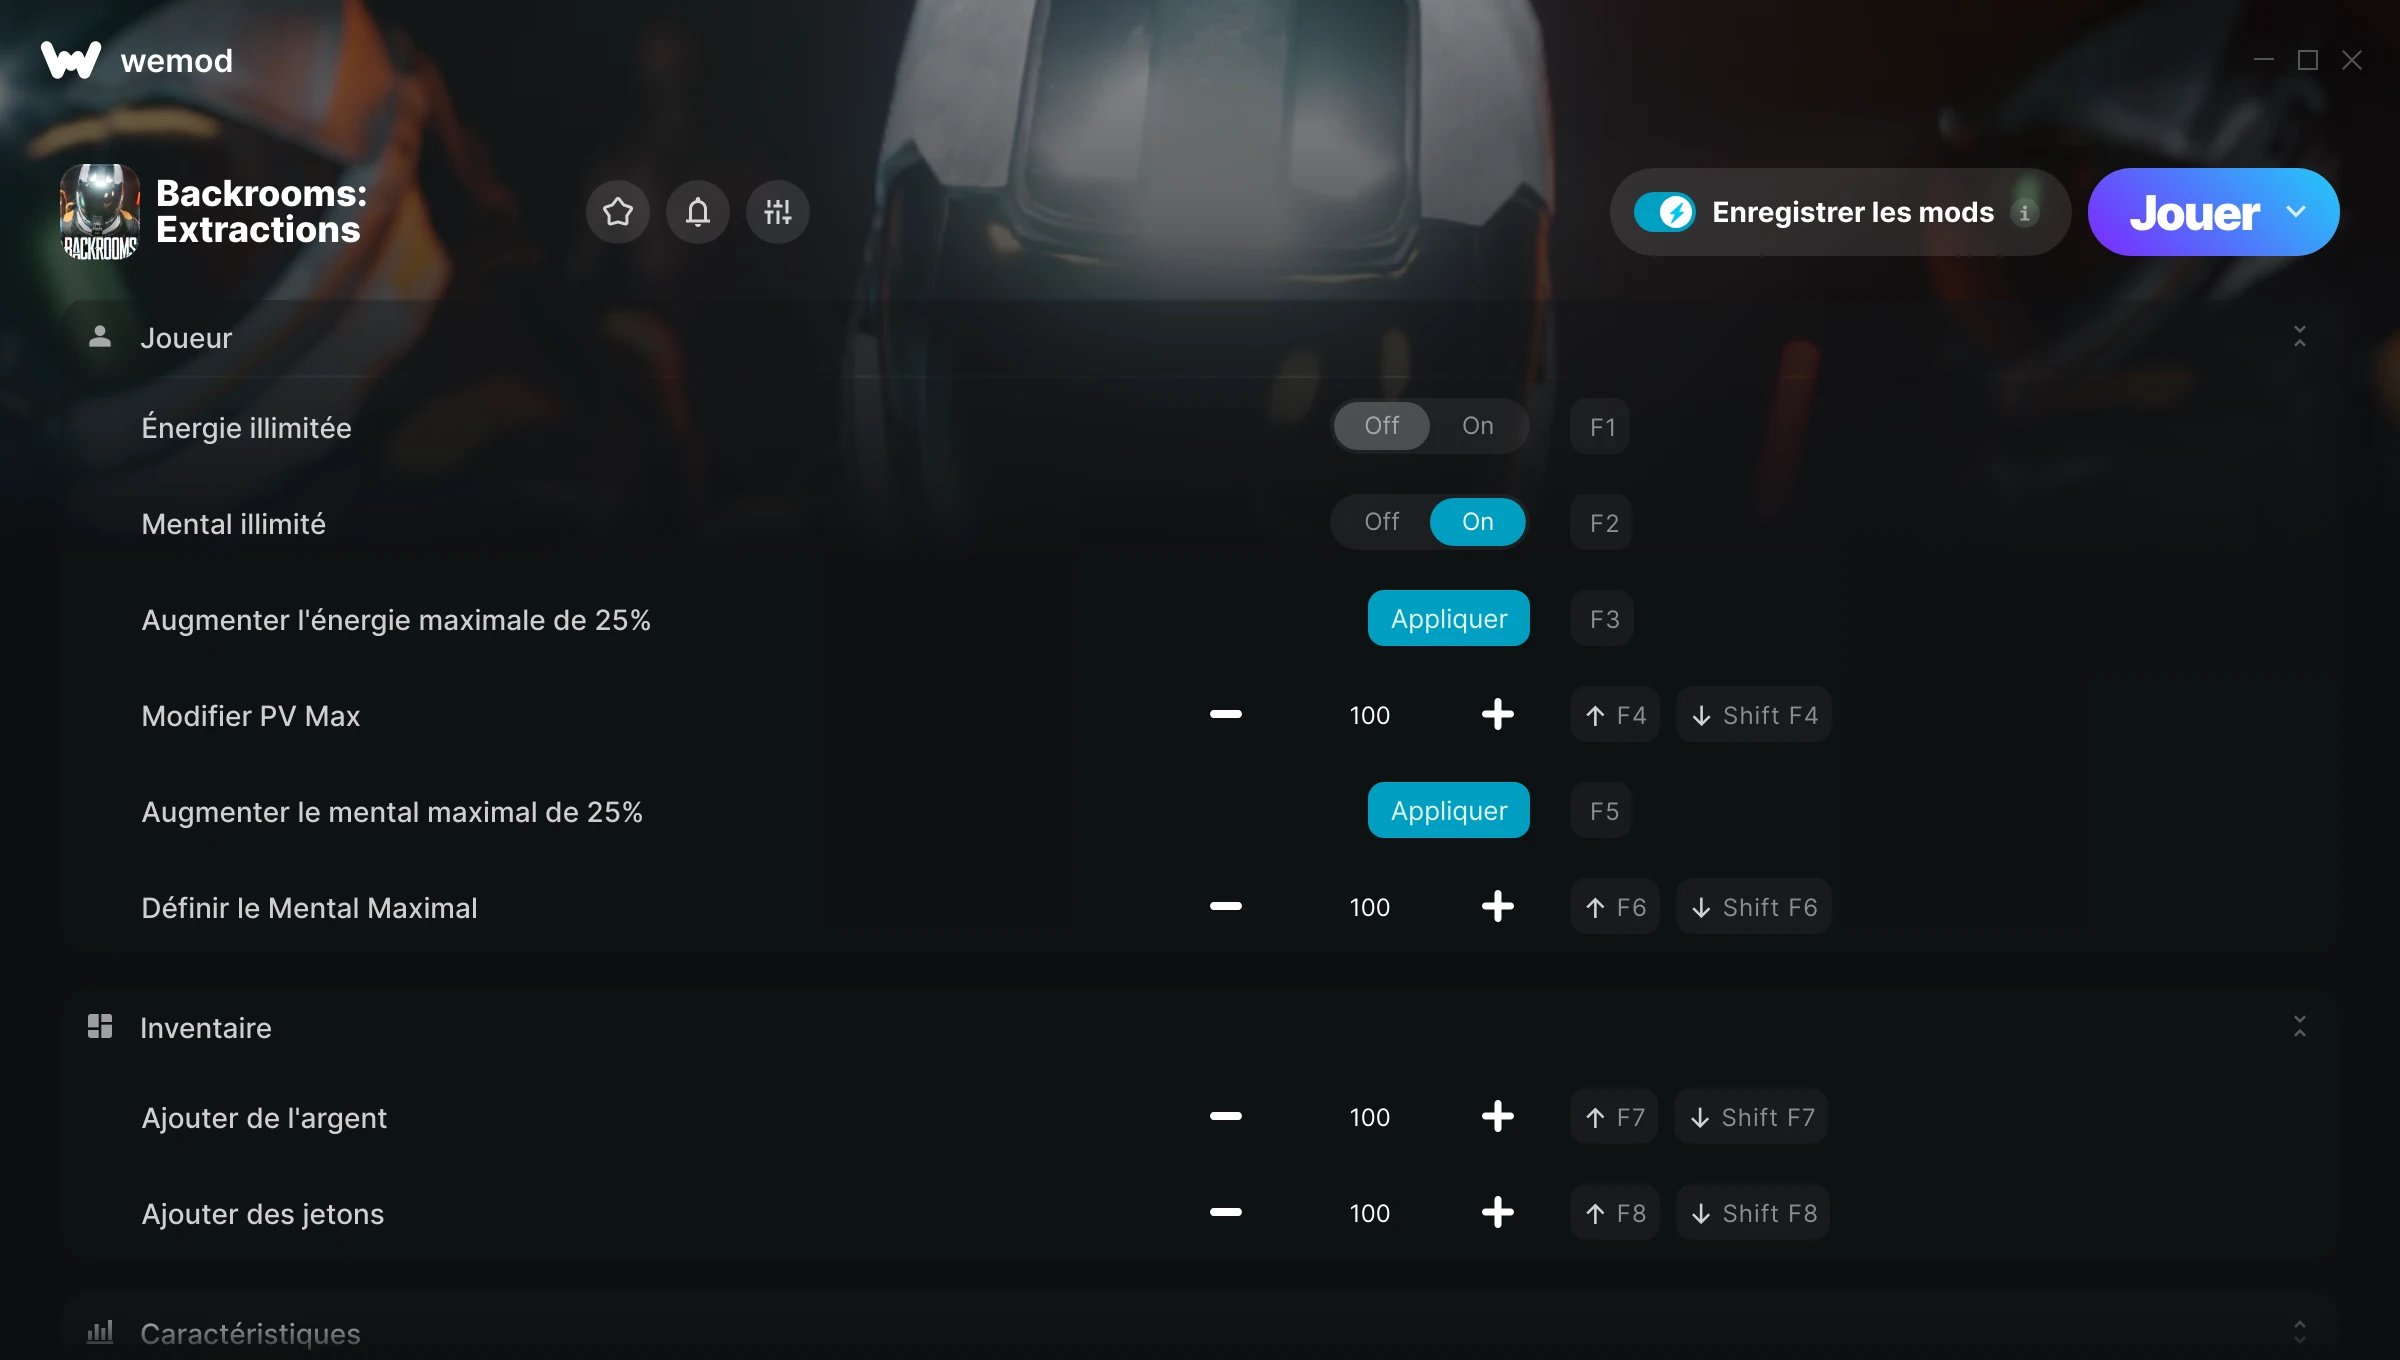Collapse the Inventaire section

2300,1026
